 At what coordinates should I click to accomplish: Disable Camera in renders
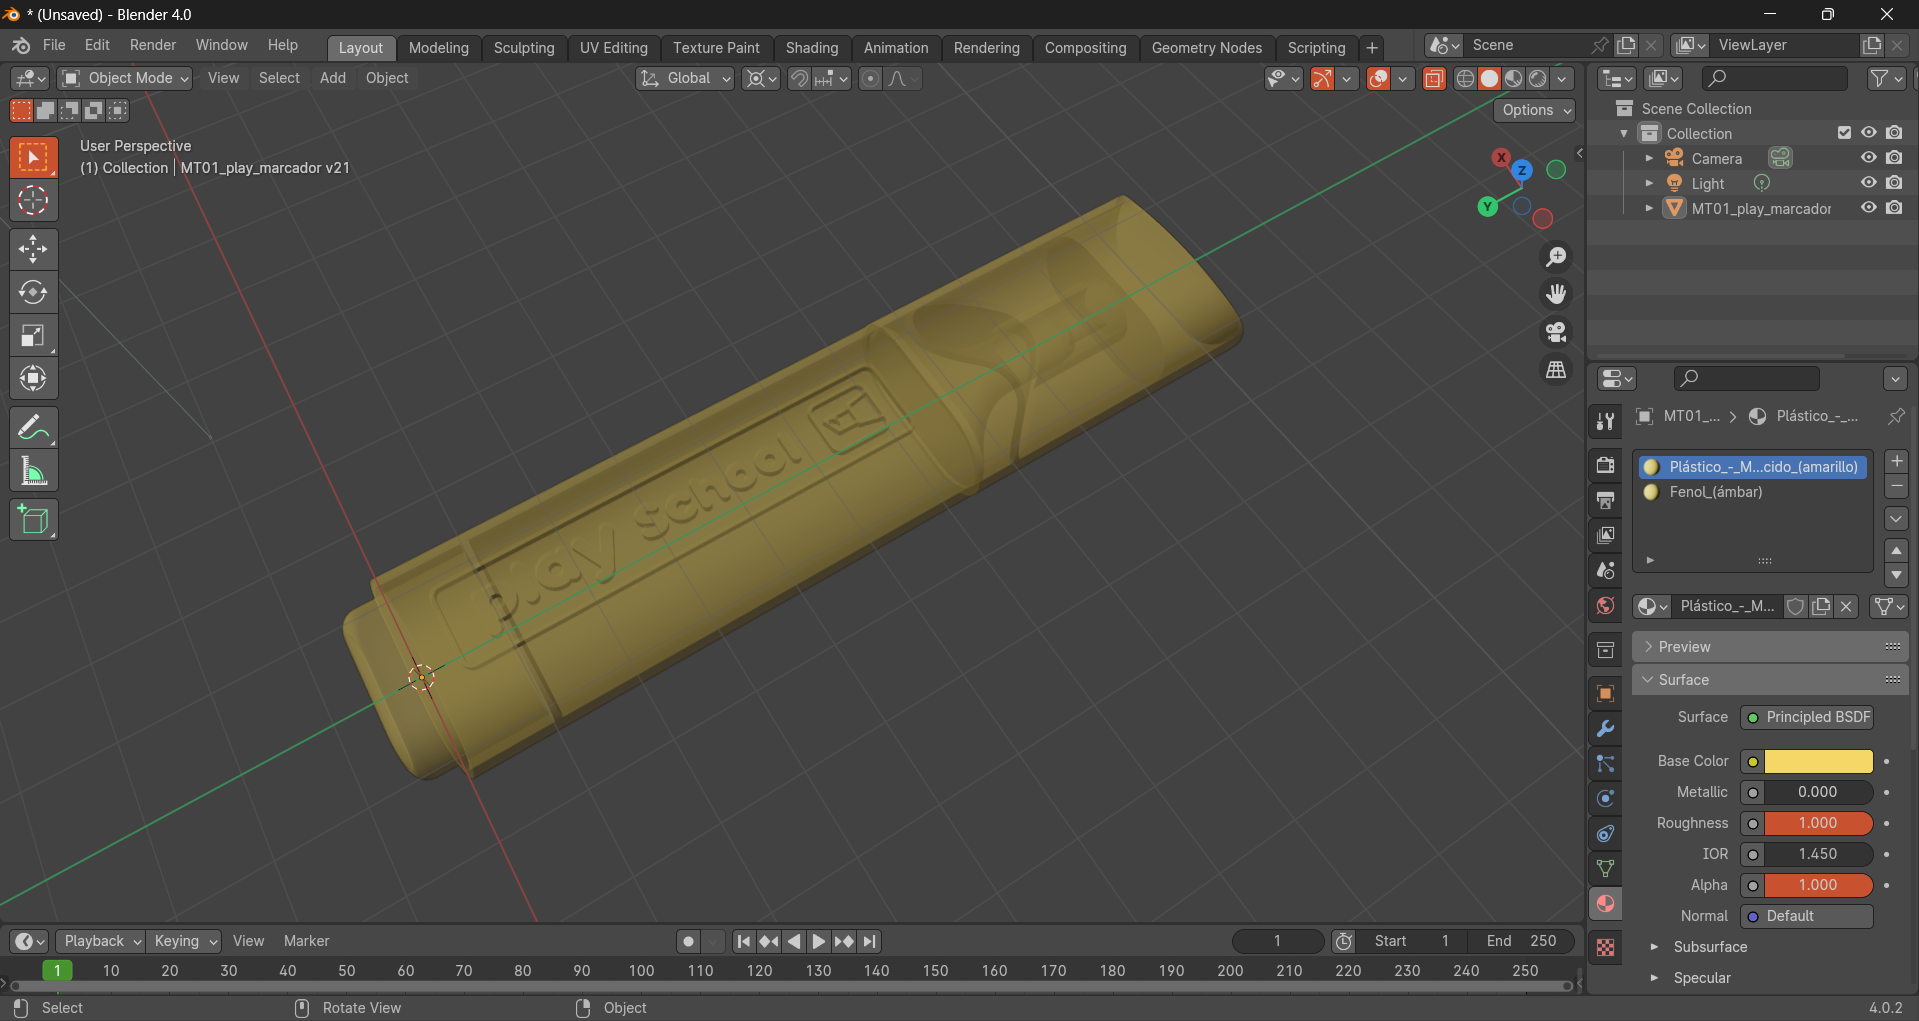tap(1894, 158)
